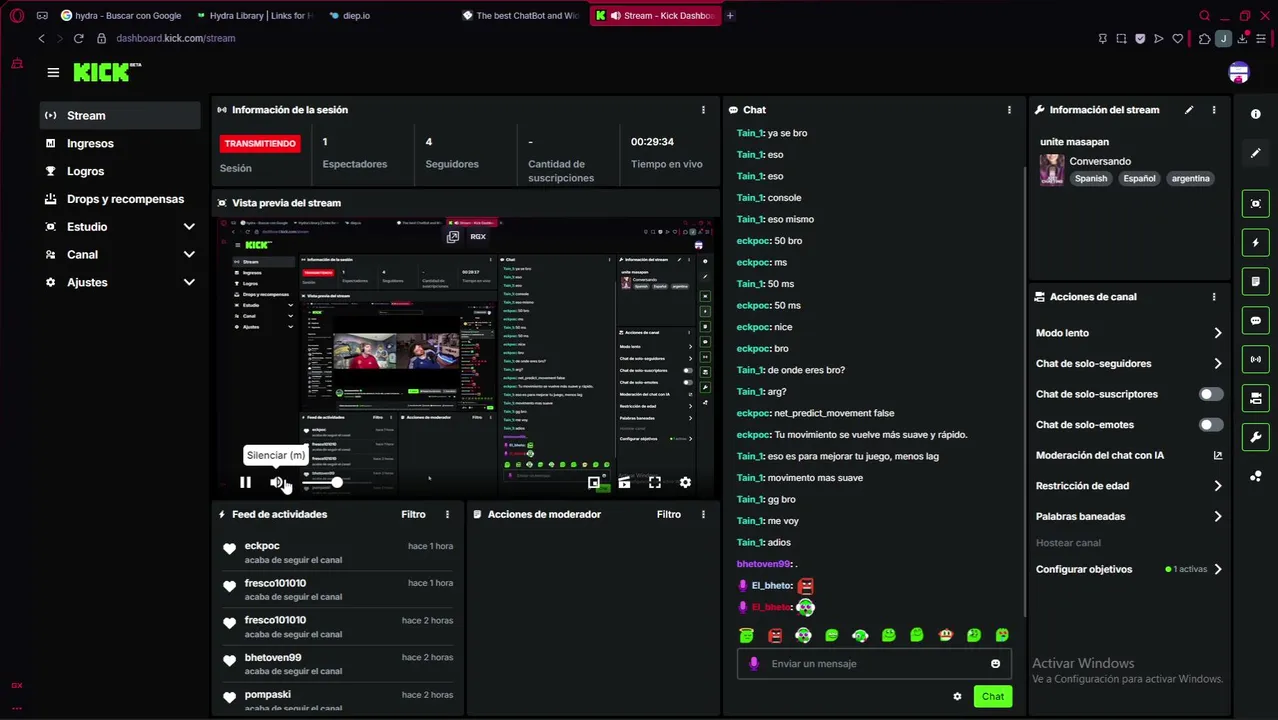1278x720 pixels.
Task: Click the Spanish tag chip
Action: [x=1091, y=179]
